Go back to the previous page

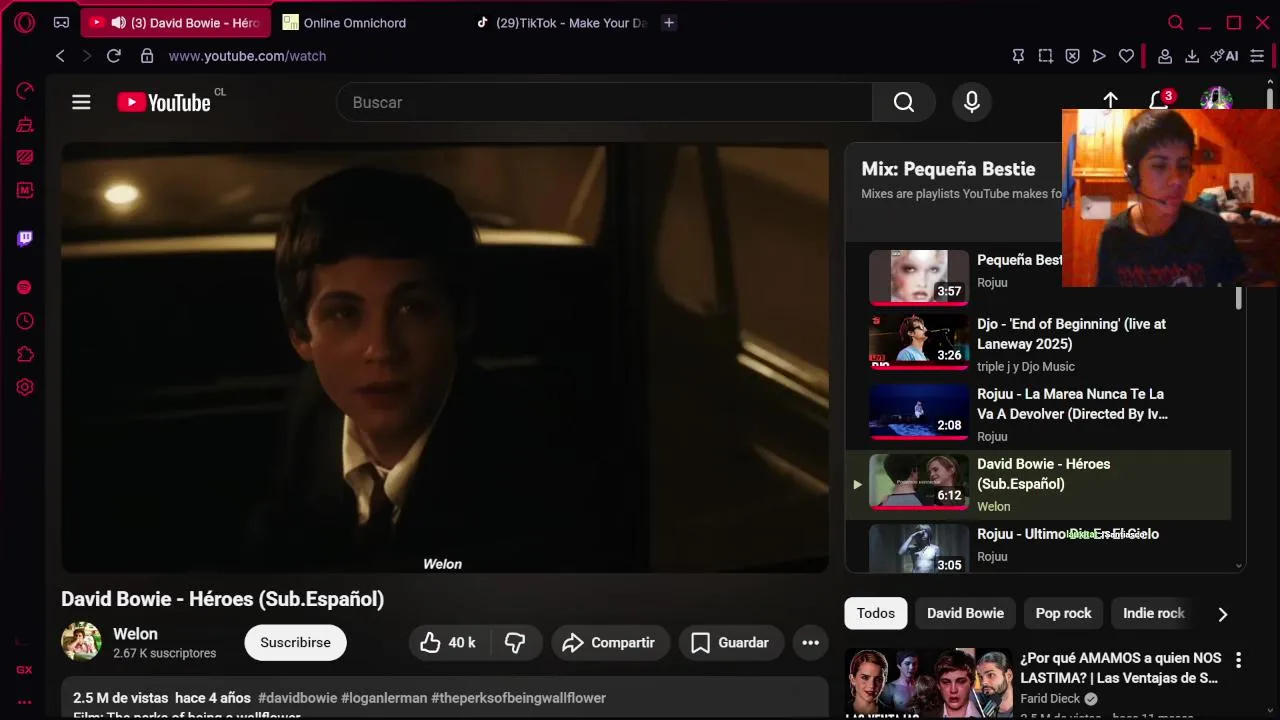(x=60, y=56)
